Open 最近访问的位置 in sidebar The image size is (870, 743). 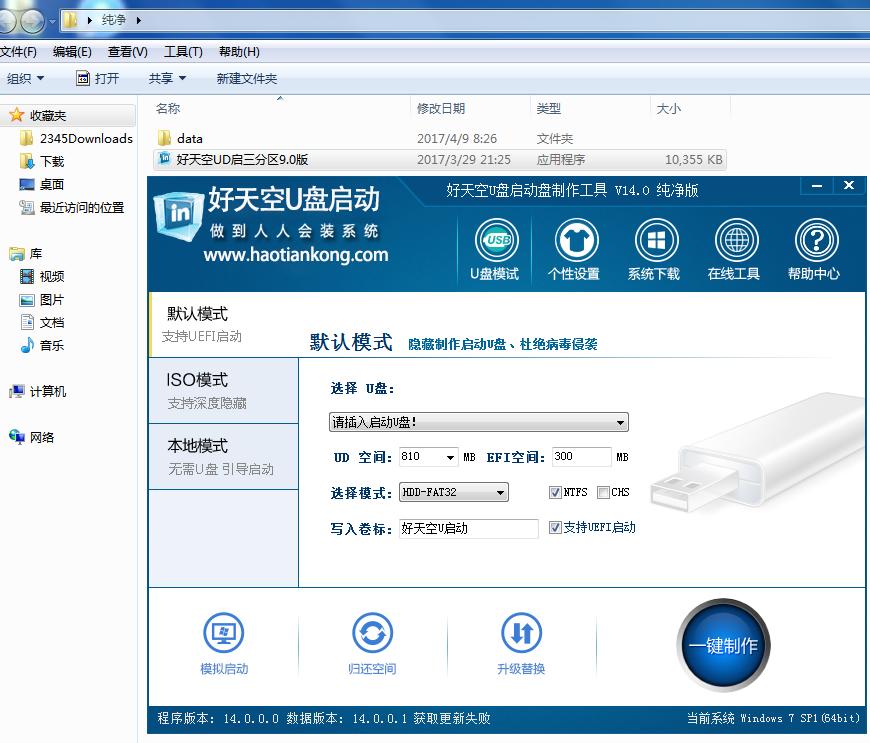(72, 208)
